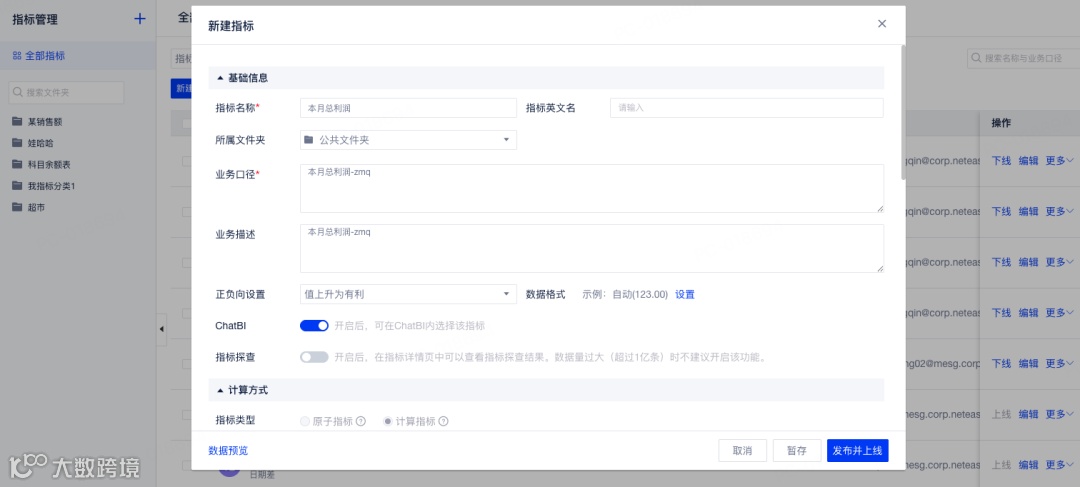Screen dimensions: 1080x487
Task: Close the 新建指标 dialog
Action: (x=882, y=23)
